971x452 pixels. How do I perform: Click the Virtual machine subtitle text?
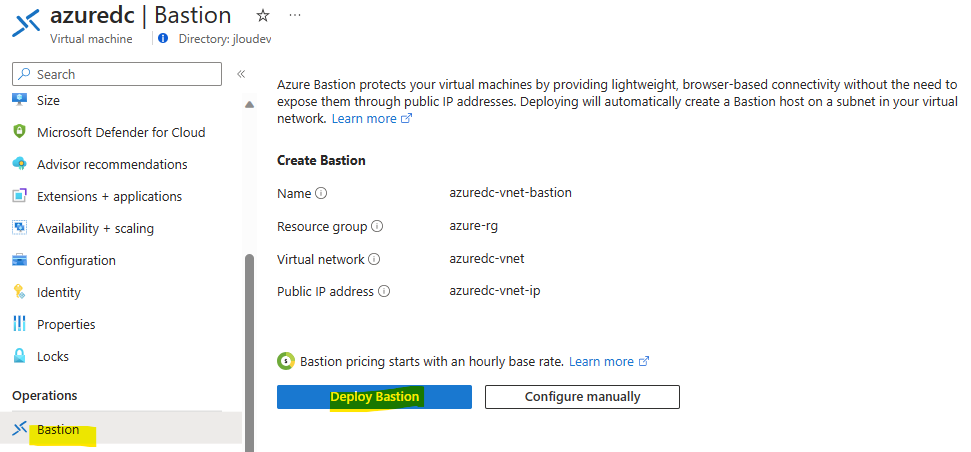(91, 39)
